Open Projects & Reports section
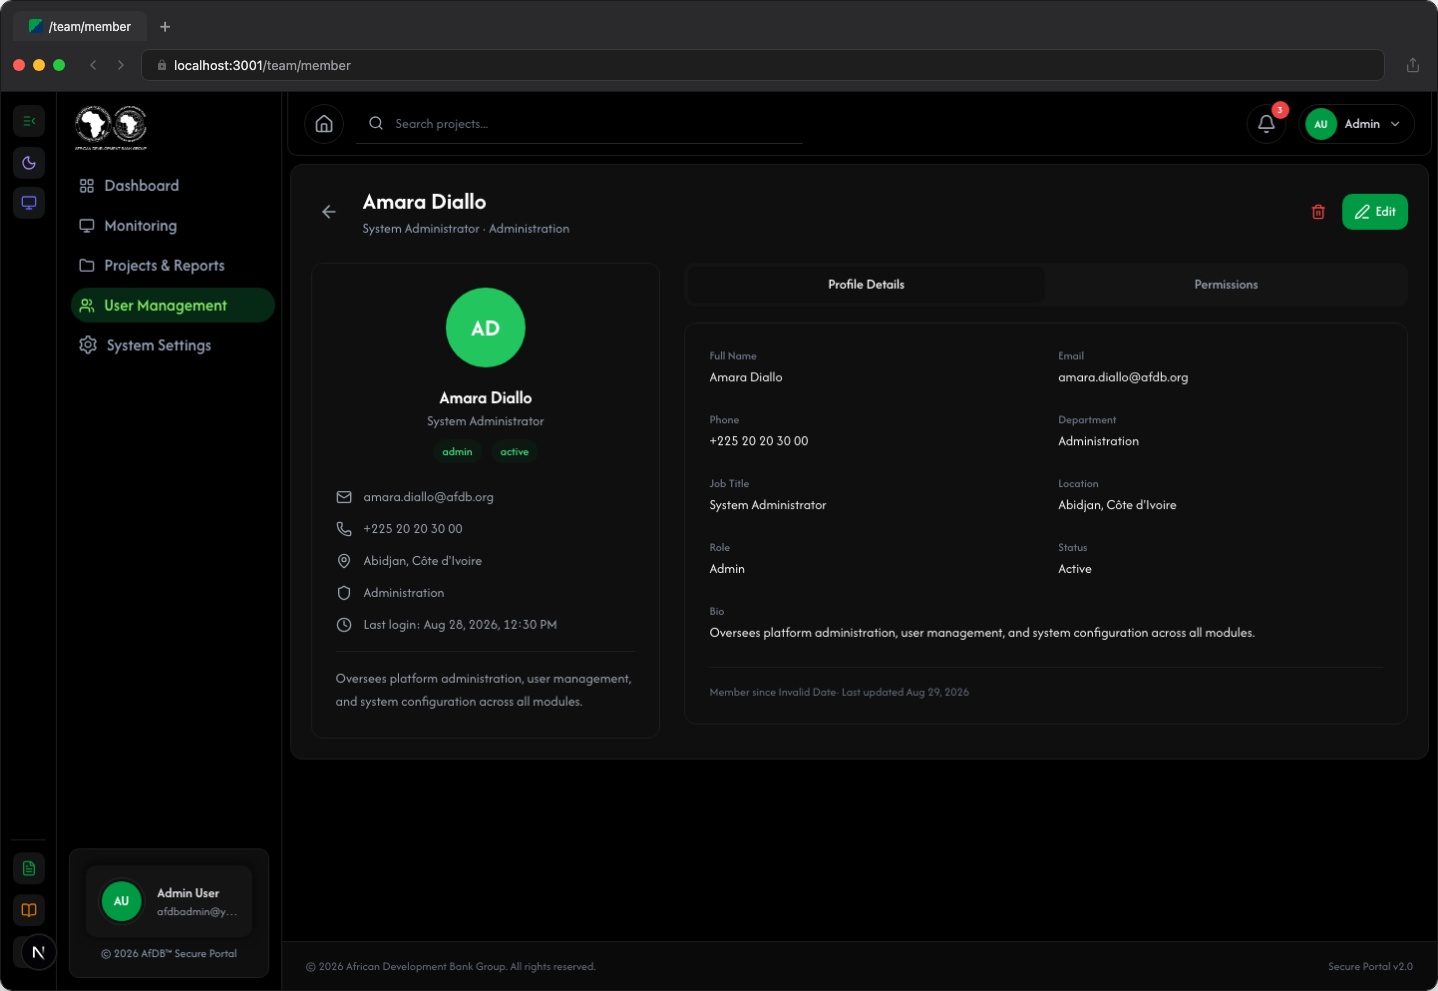This screenshot has width=1438, height=991. [172, 266]
